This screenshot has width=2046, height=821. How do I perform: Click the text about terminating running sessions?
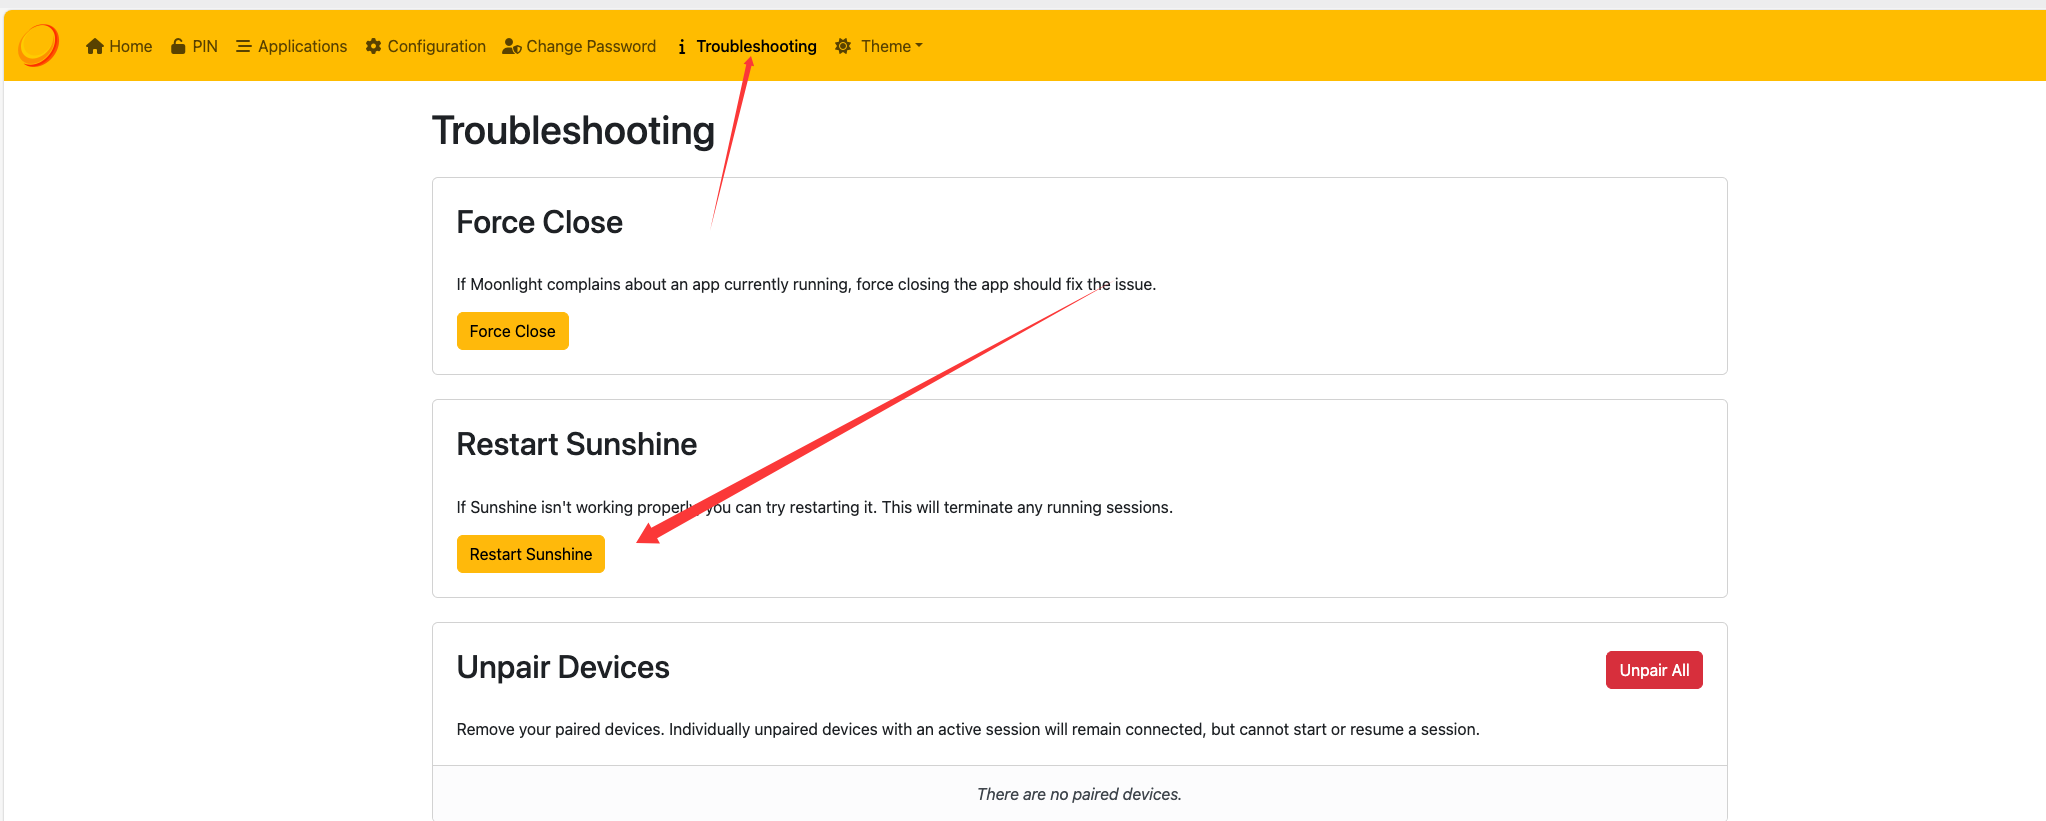pyautogui.click(x=815, y=507)
